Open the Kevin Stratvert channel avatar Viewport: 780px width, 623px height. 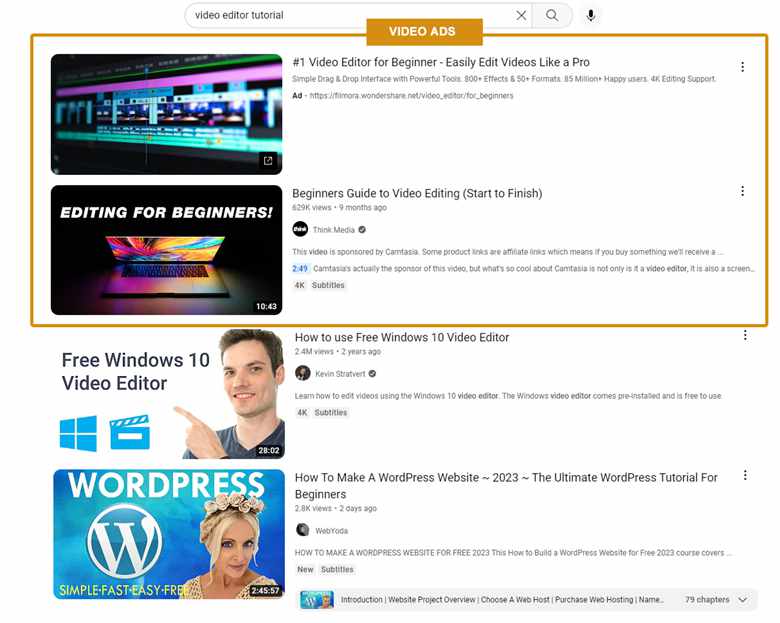tap(302, 373)
